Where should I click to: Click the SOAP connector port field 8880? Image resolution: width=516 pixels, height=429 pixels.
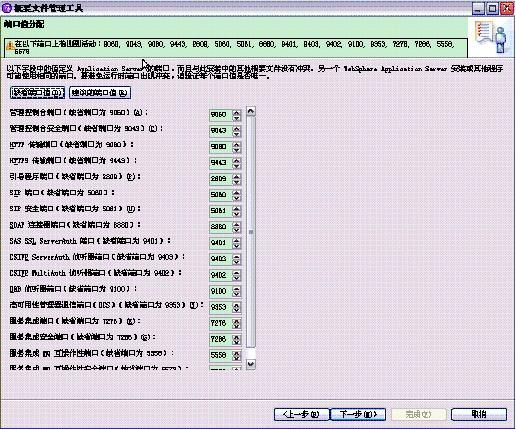tap(220, 227)
